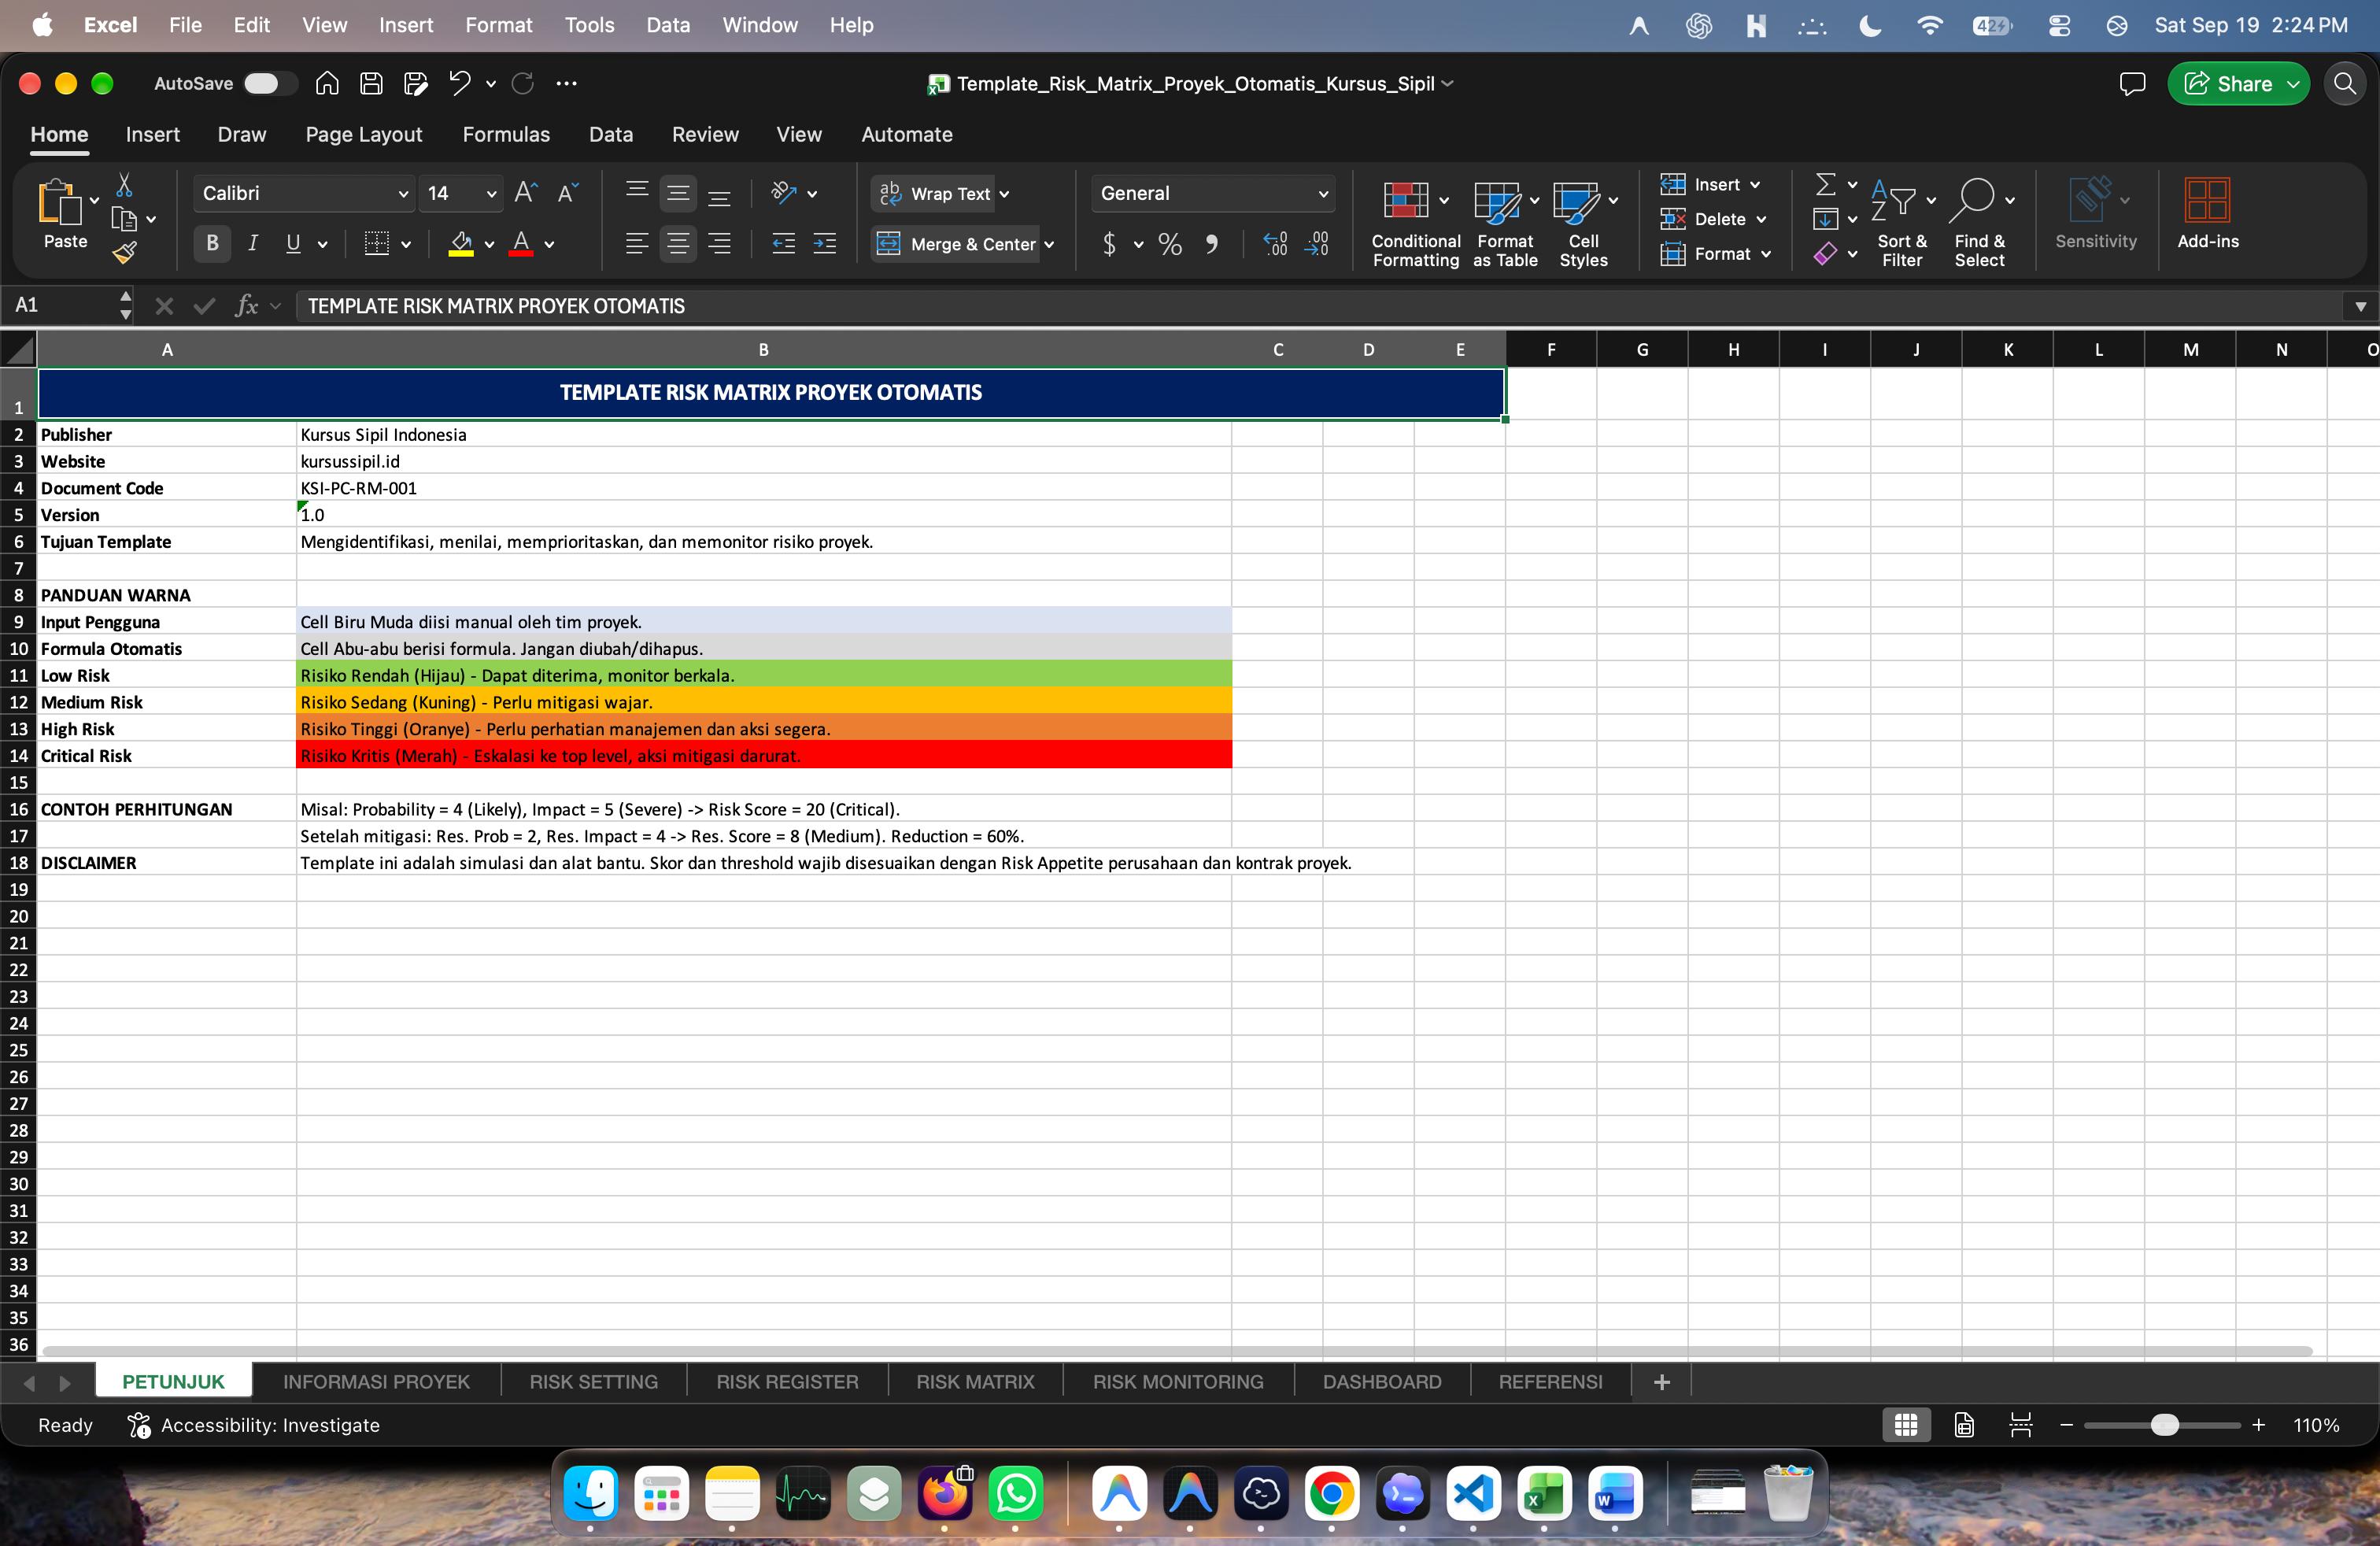Open Add-ins from the ribbon
The image size is (2380, 1546).
point(2207,215)
